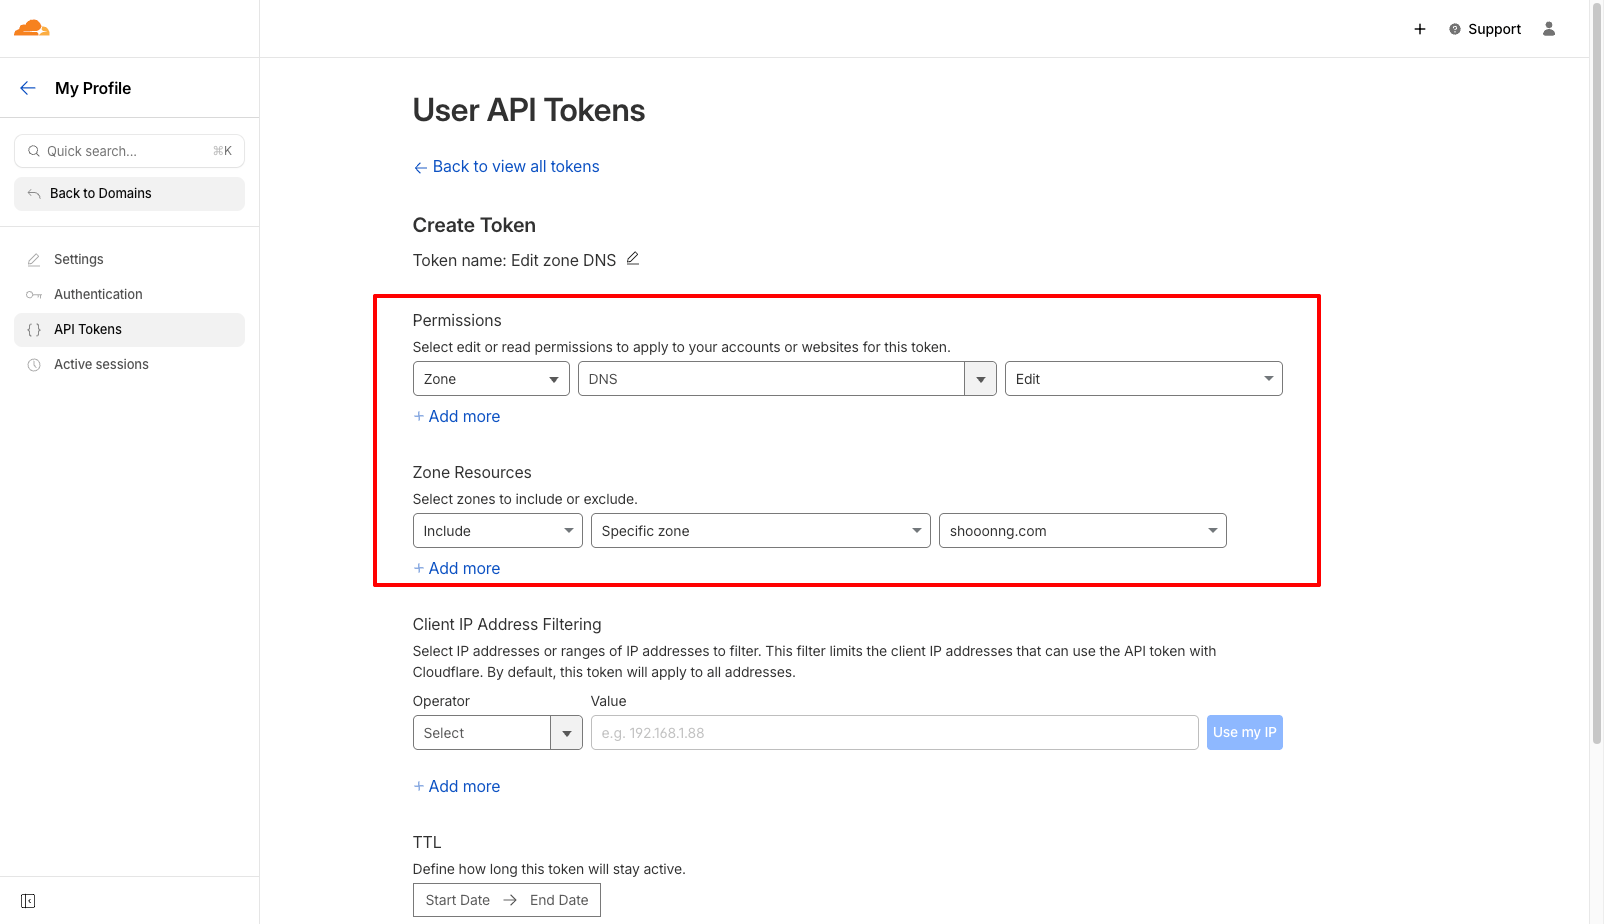Open the Specific zone dropdown
Viewport: 1604px width, 924px height.
761,531
